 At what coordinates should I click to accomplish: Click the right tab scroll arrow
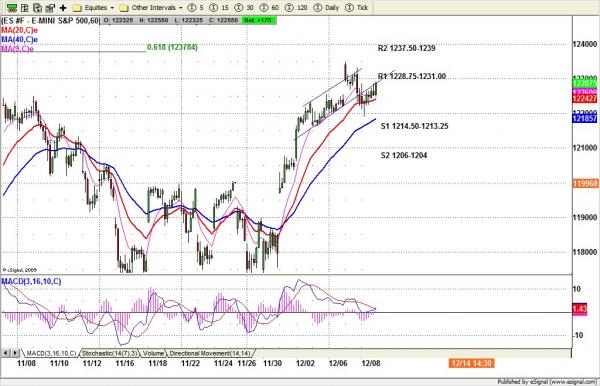pos(15,353)
